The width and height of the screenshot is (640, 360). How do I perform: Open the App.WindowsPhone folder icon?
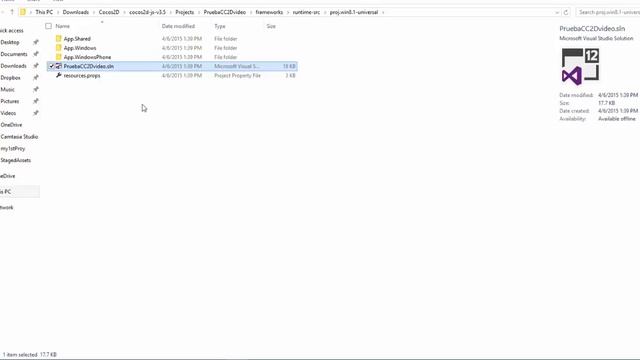pyautogui.click(x=58, y=57)
